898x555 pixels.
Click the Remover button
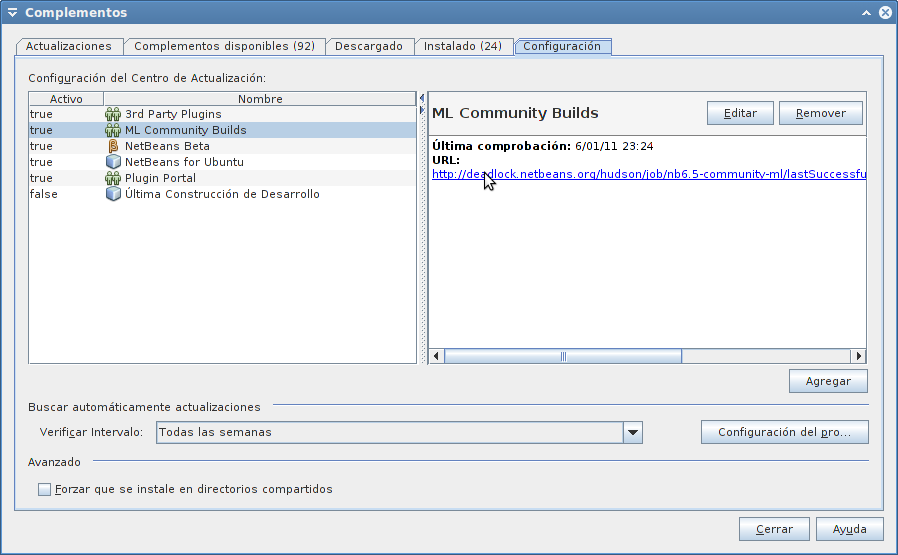point(821,113)
